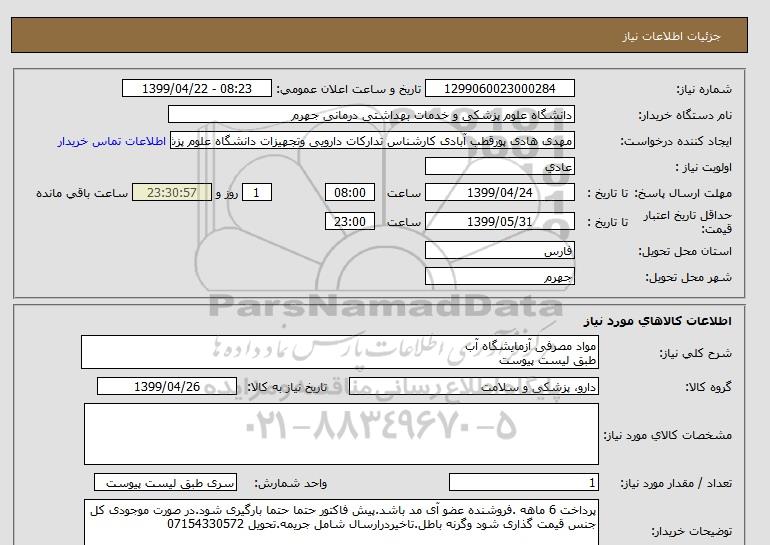Open the buyer contact info link اطلاعات تماس خریدار
The image size is (770, 545).
click(111, 141)
